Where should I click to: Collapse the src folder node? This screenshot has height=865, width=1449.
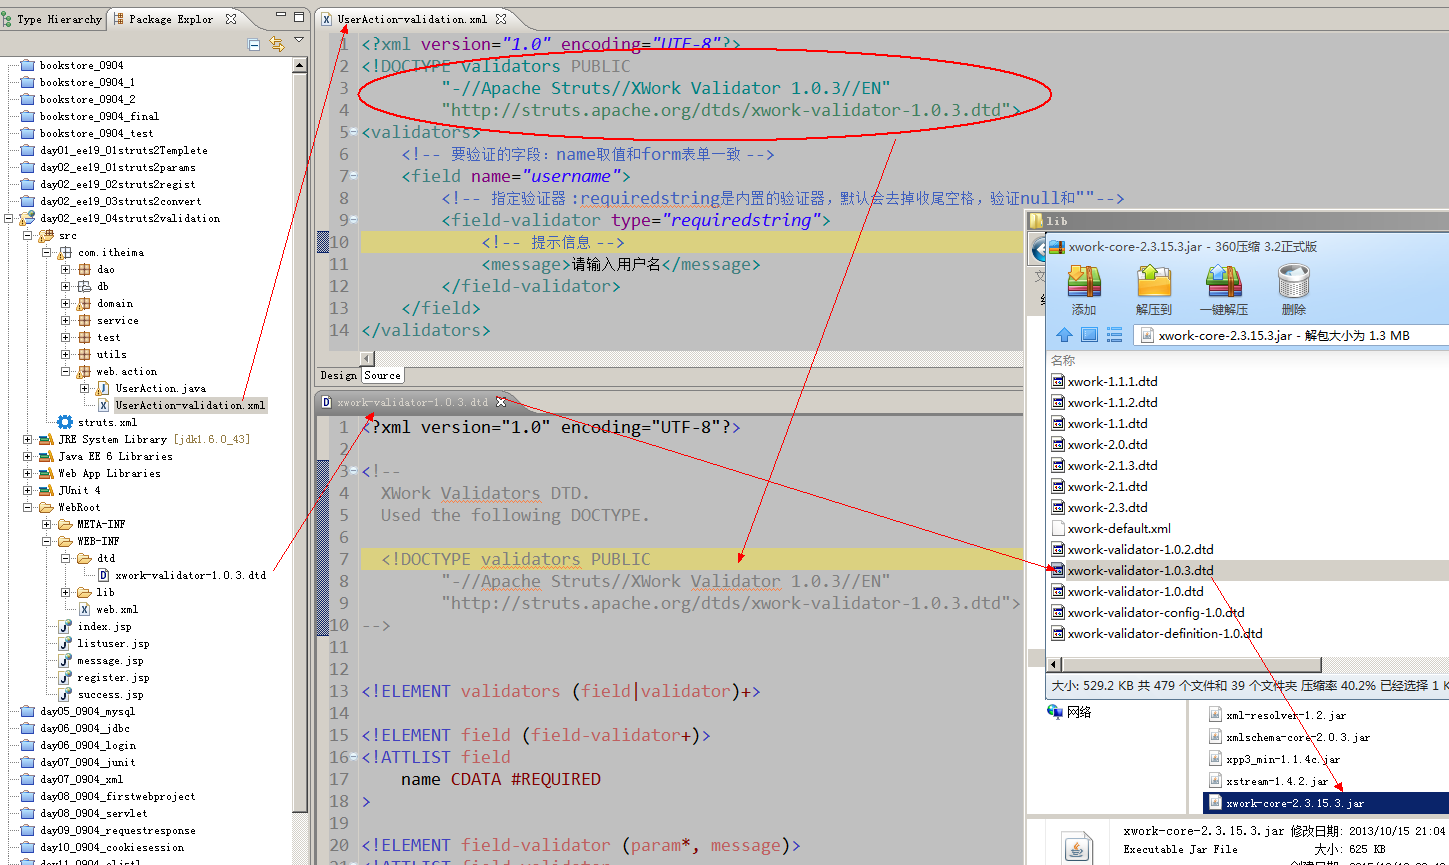28,236
